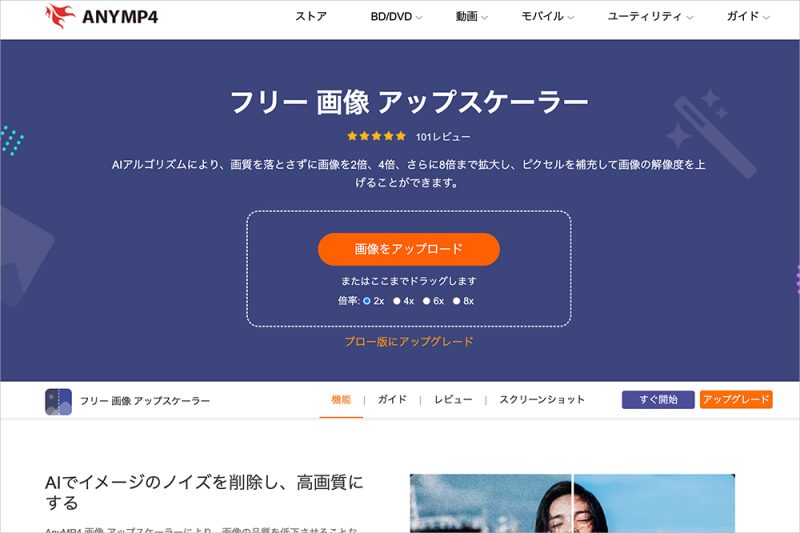
Task: Open the ストア menu item
Action: 311,17
